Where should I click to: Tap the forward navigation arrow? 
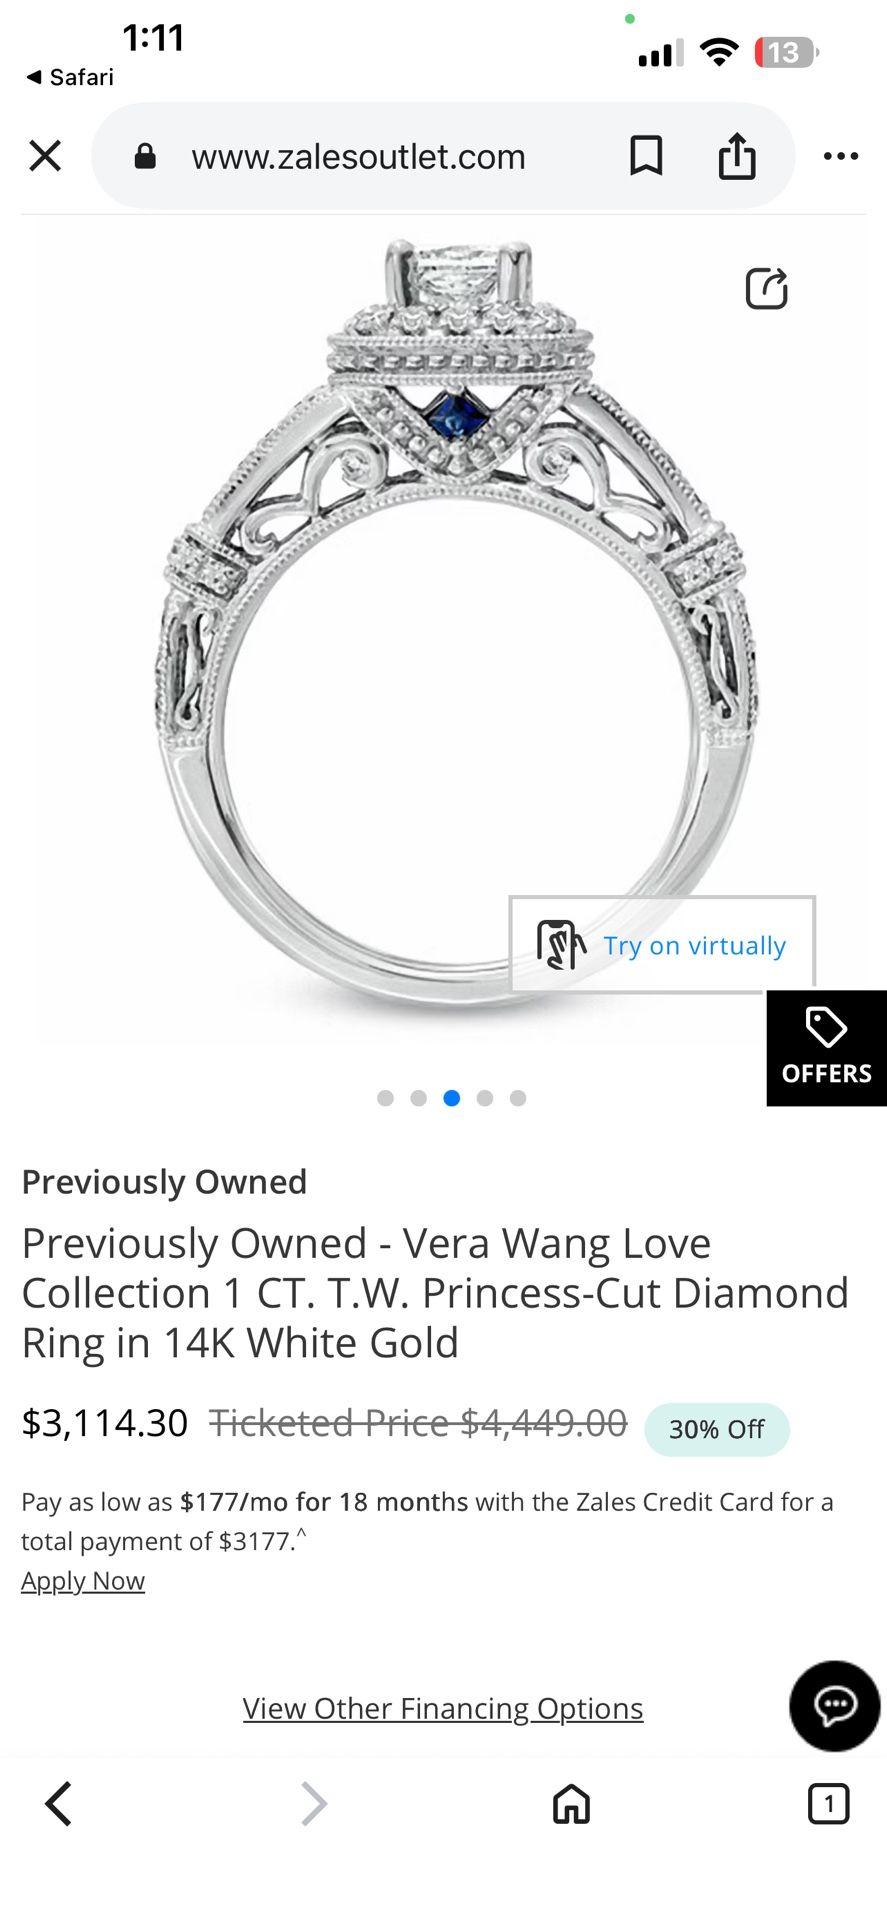[314, 1804]
